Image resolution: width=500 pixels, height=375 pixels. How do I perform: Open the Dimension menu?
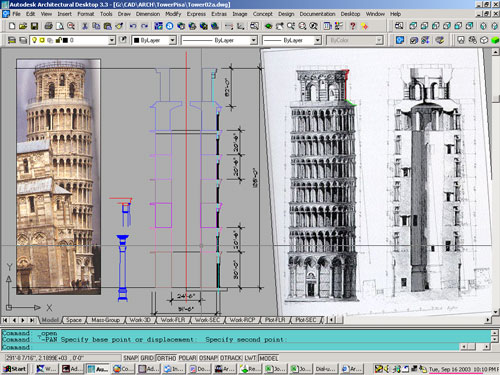[x=148, y=14]
